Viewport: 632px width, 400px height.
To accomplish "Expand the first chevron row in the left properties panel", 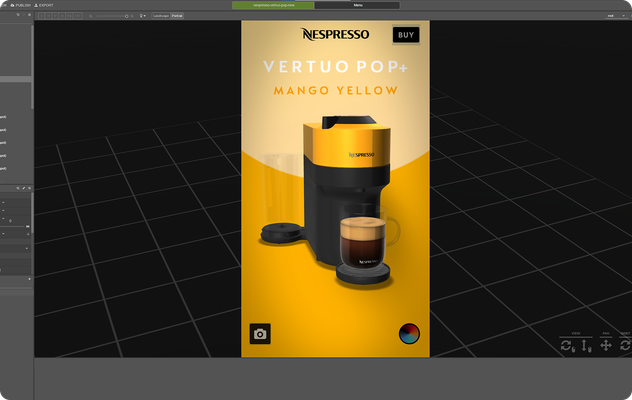I will [x=3, y=202].
